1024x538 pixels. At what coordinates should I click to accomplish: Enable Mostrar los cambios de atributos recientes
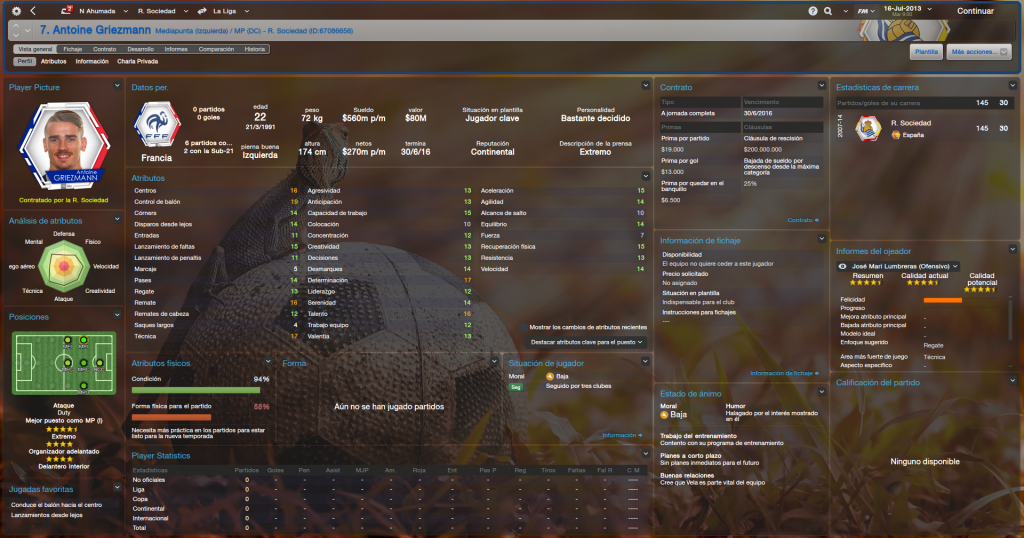click(523, 327)
